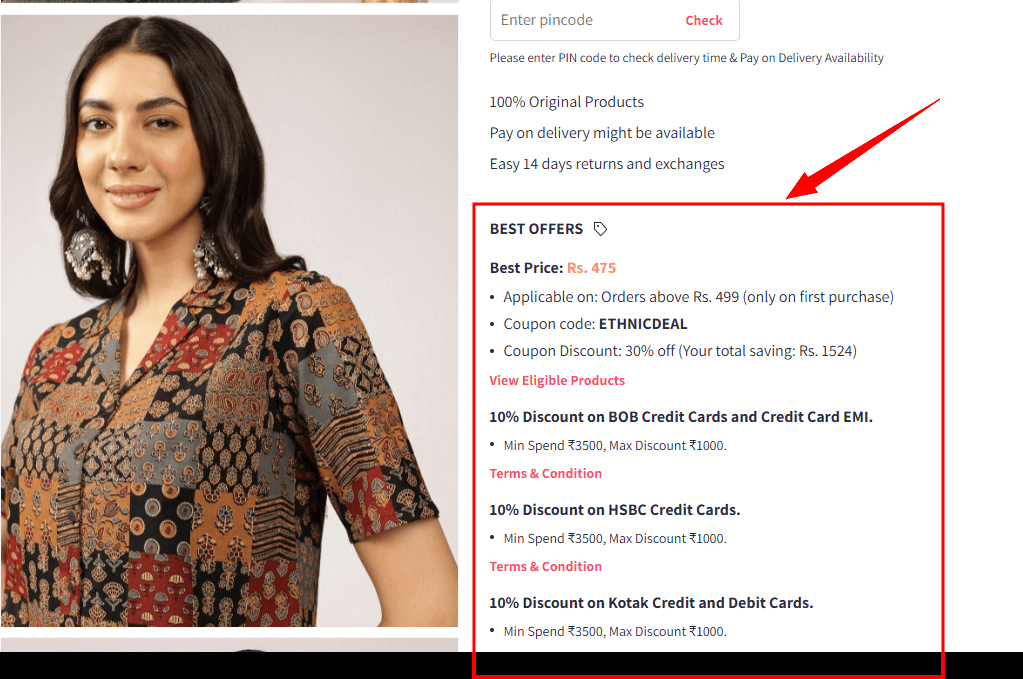Select the ETHNICDEAL coupon code text
Screen dimensions: 1023x679
(x=643, y=324)
